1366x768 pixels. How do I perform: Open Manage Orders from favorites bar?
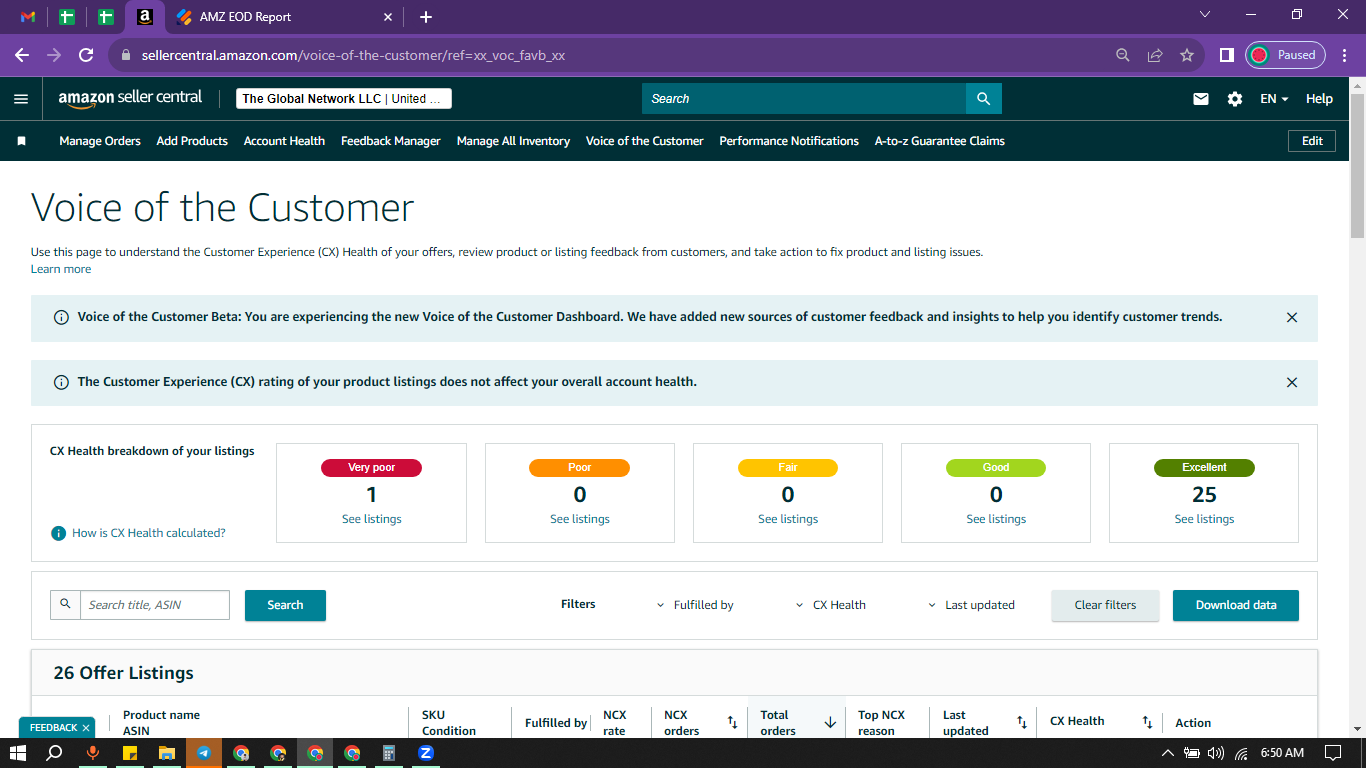pyautogui.click(x=100, y=141)
